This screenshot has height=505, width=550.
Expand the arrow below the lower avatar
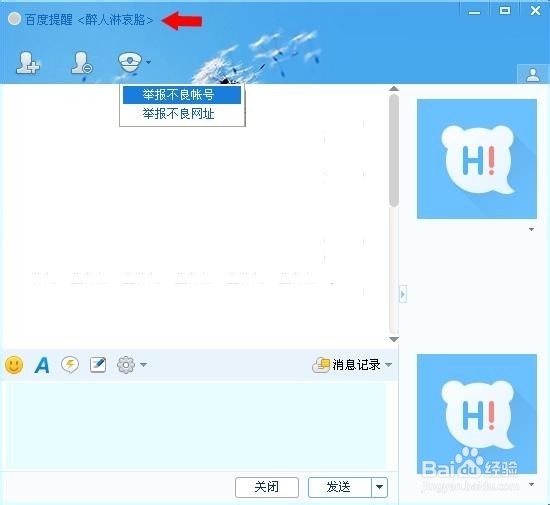[531, 485]
